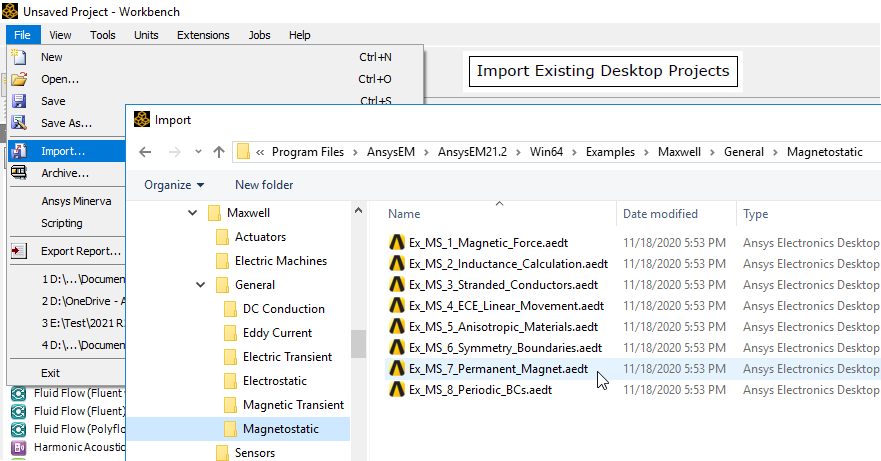
Task: Click Win64 in the breadcrumb path
Action: [x=546, y=152]
